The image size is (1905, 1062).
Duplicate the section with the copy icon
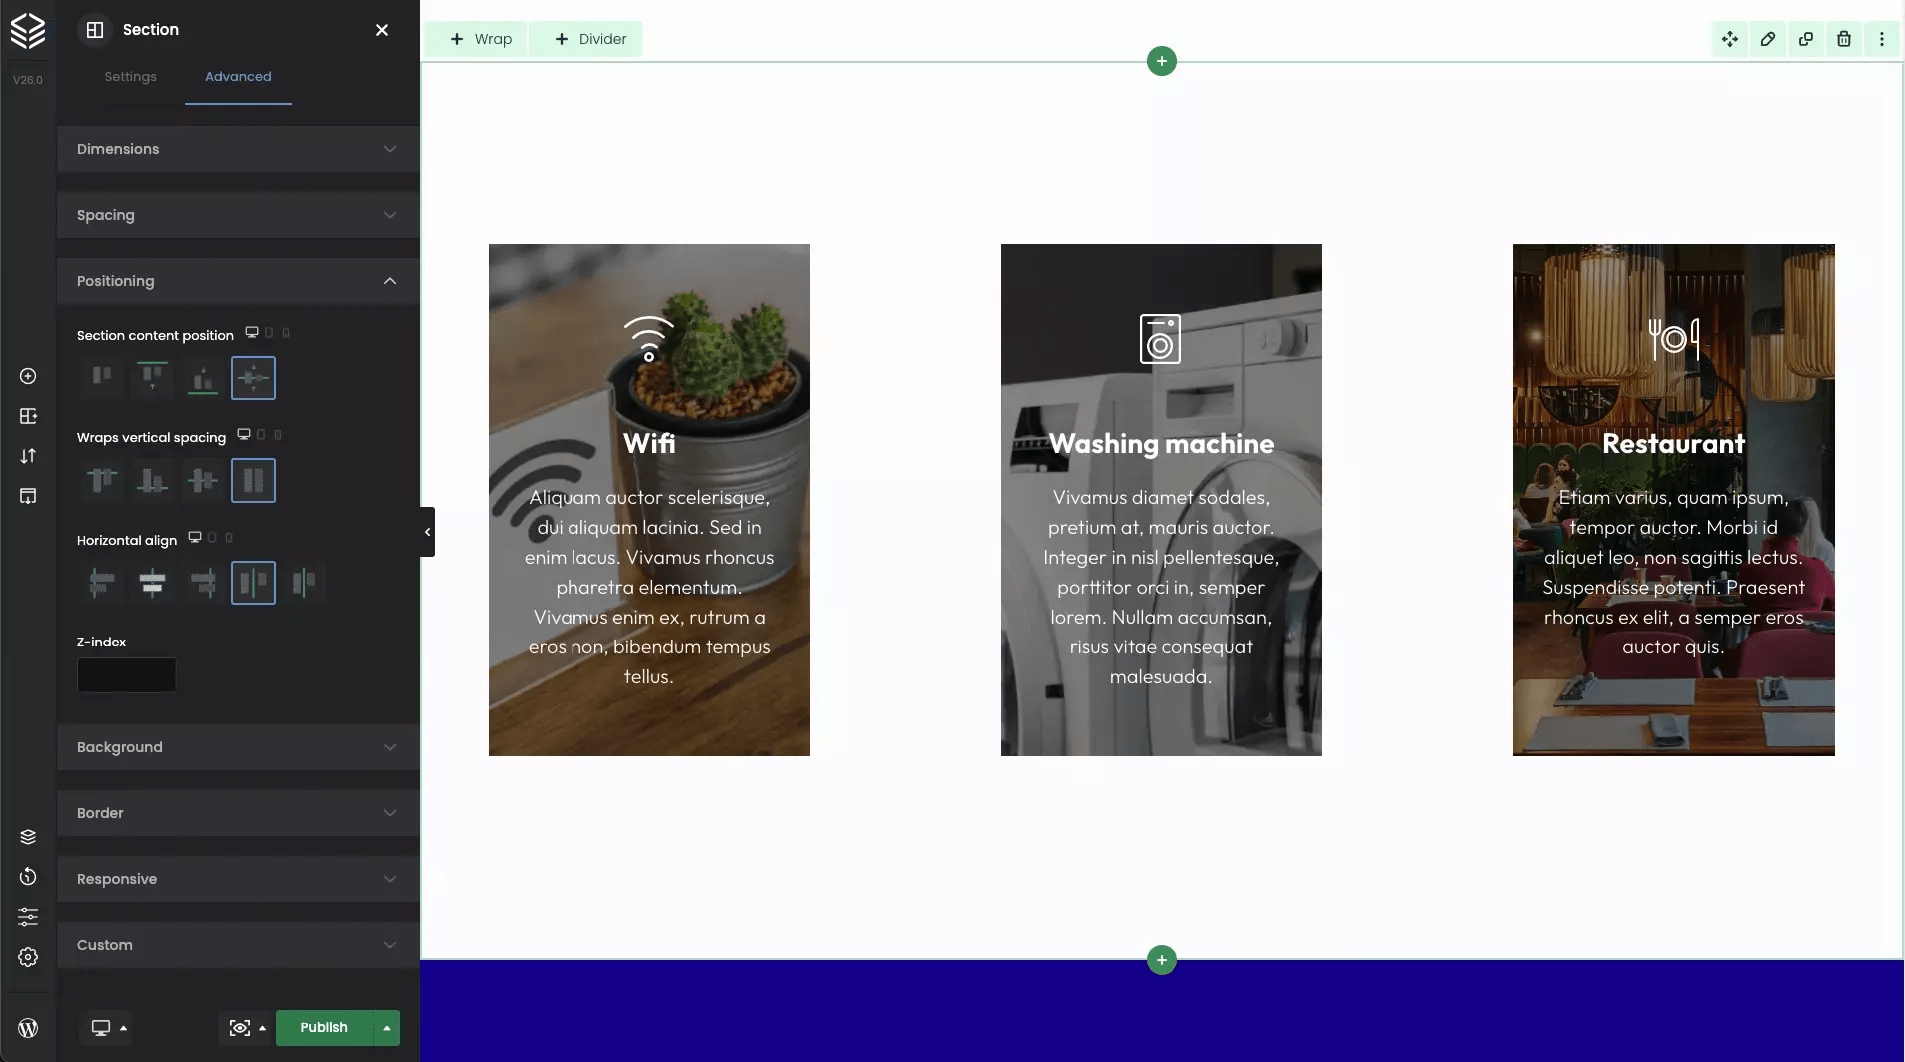(1806, 39)
